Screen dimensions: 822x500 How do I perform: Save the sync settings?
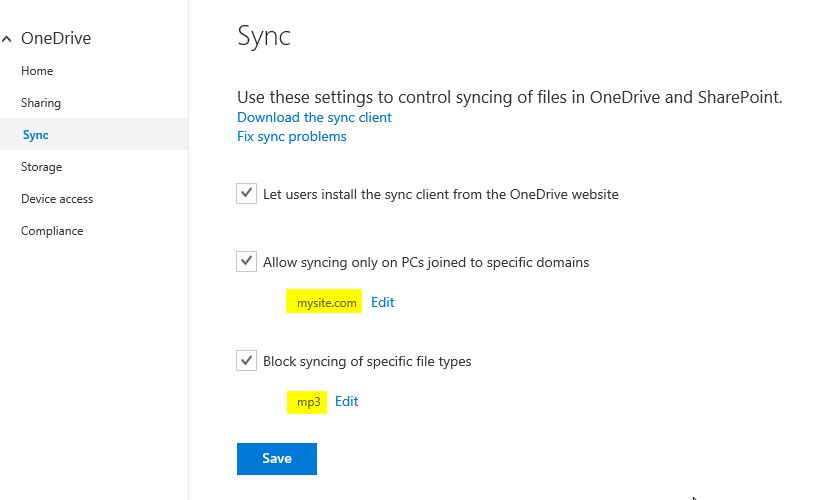(277, 459)
